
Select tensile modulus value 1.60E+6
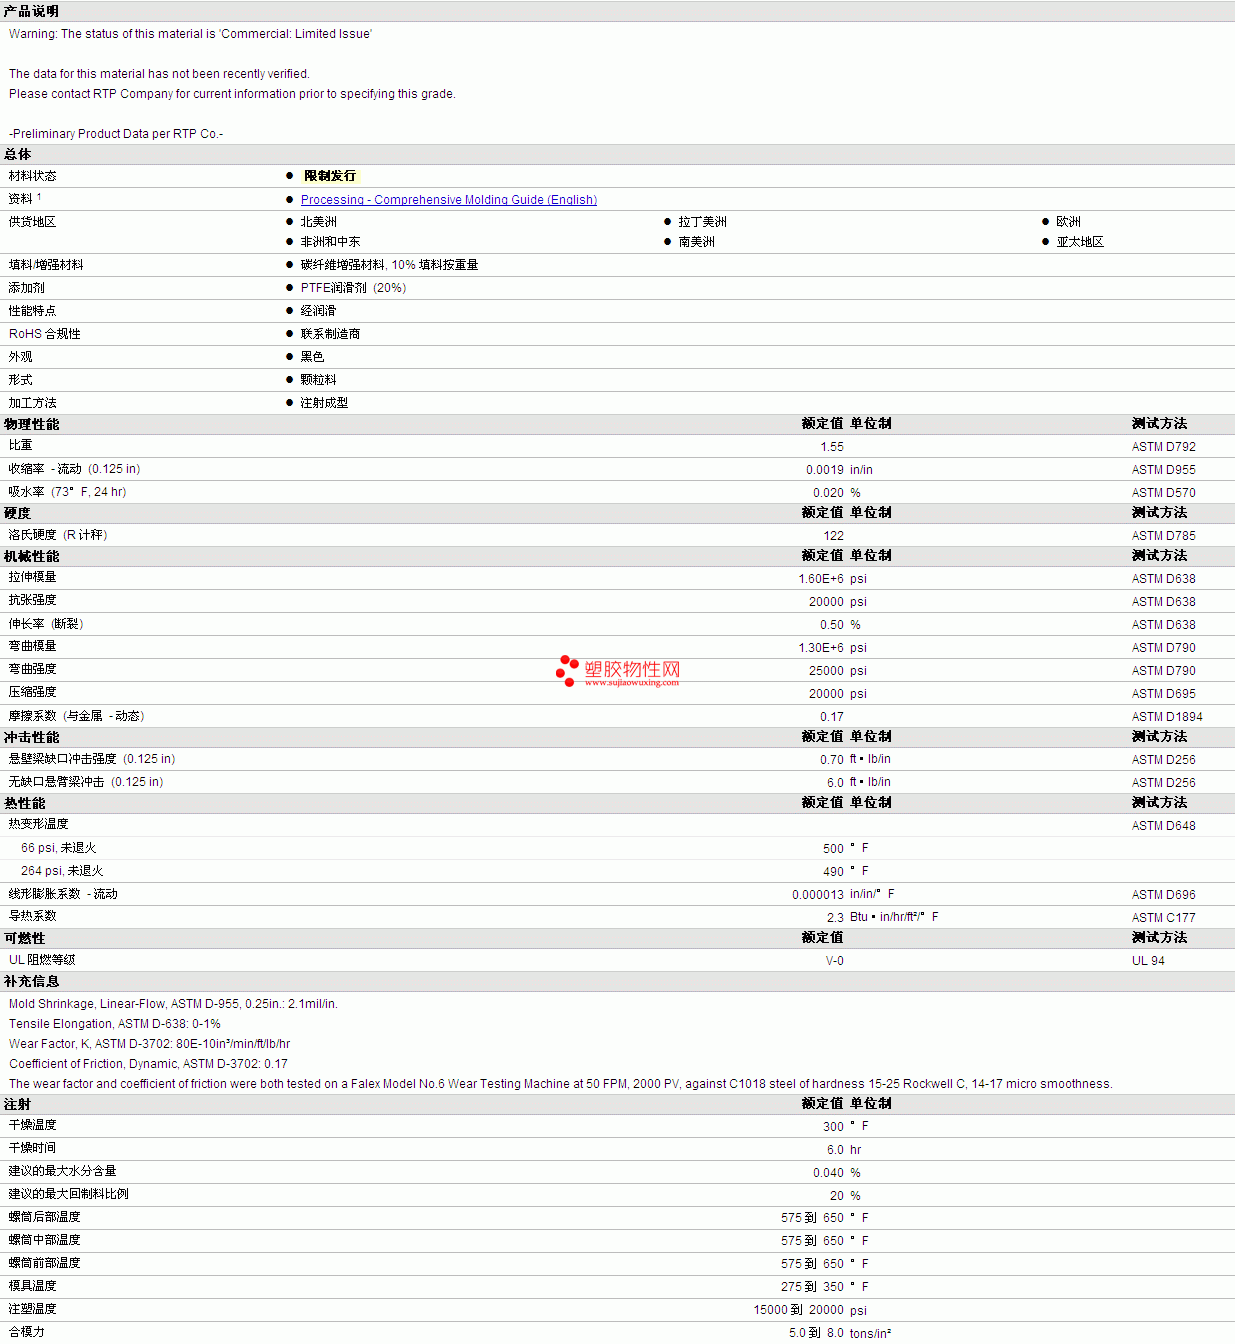pos(821,579)
